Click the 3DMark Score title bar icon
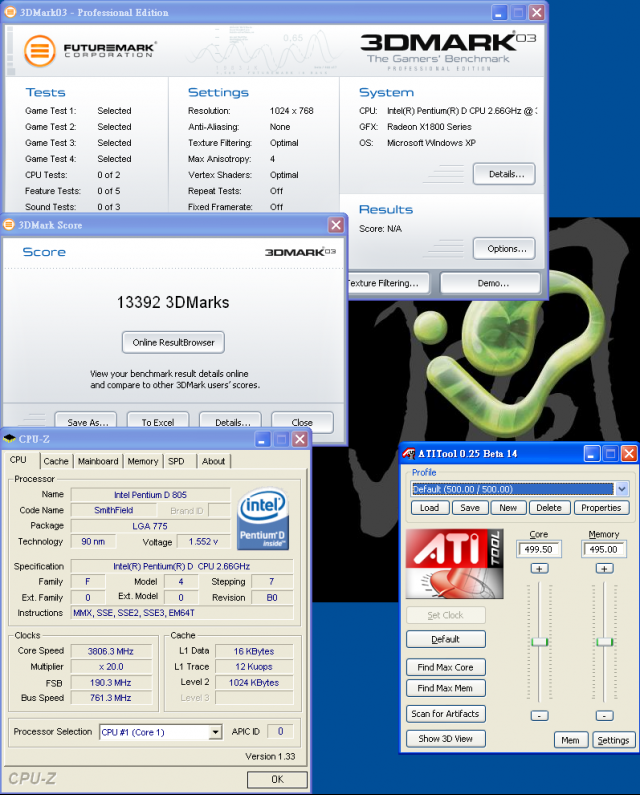The image size is (640, 795). click(9, 225)
